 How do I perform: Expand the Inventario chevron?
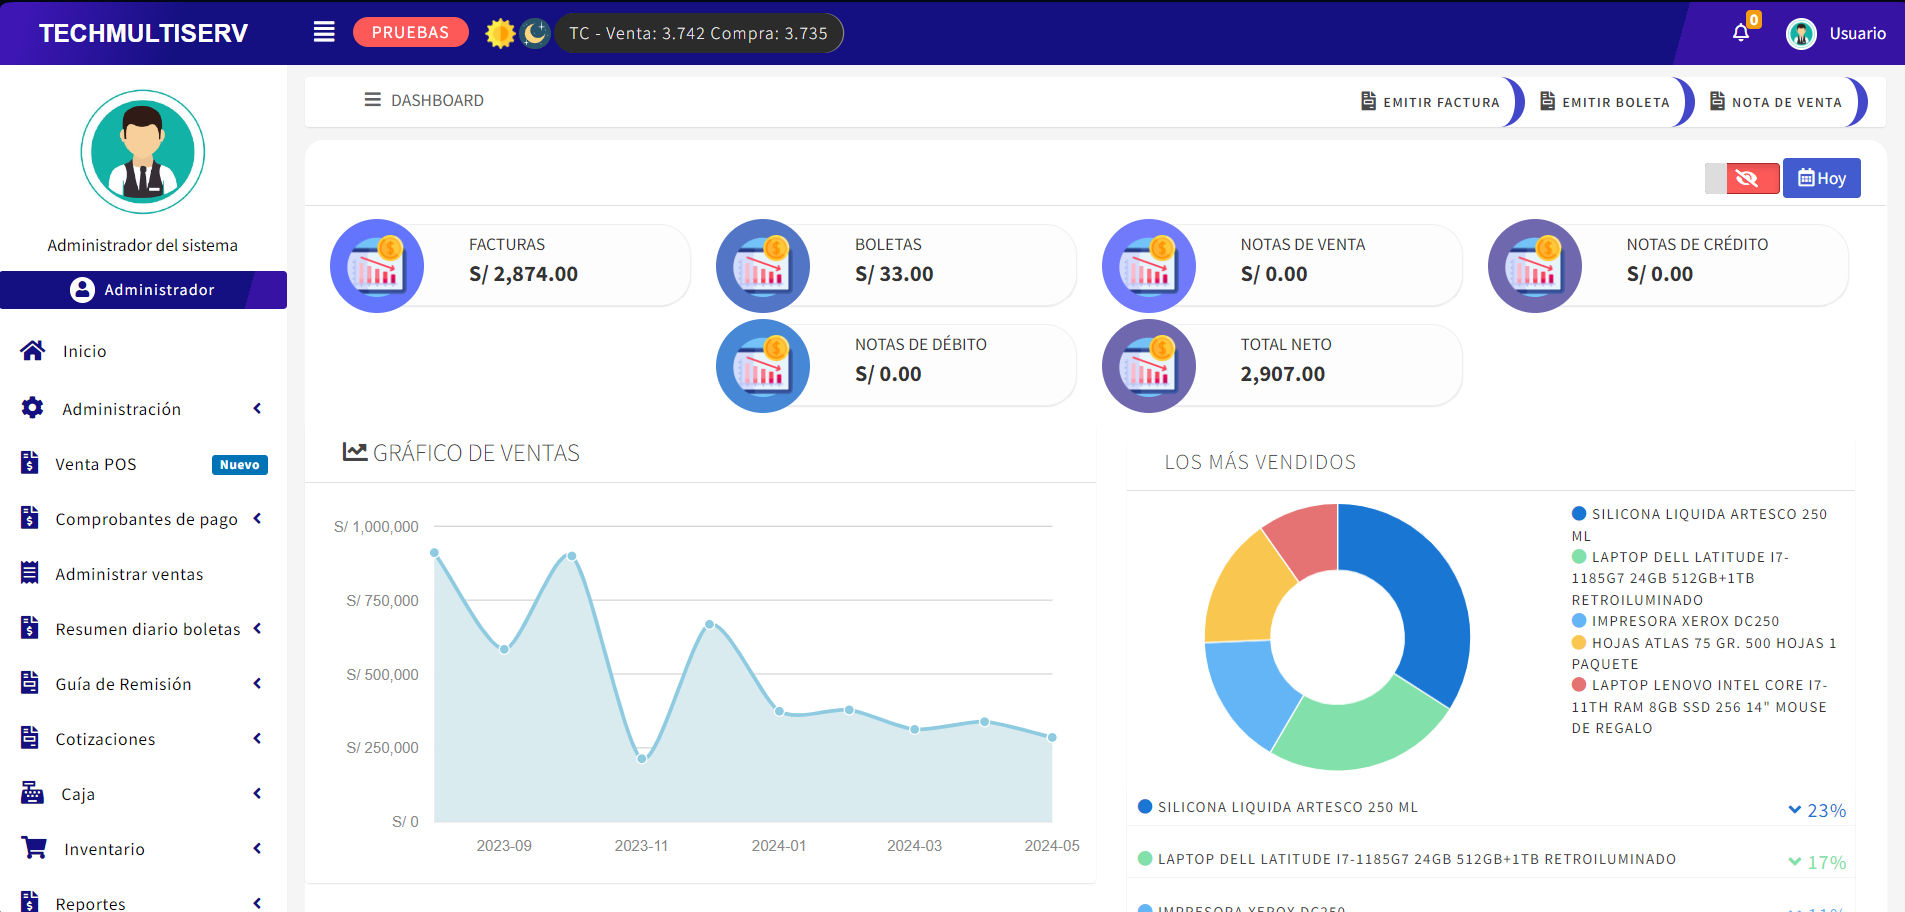click(x=257, y=848)
